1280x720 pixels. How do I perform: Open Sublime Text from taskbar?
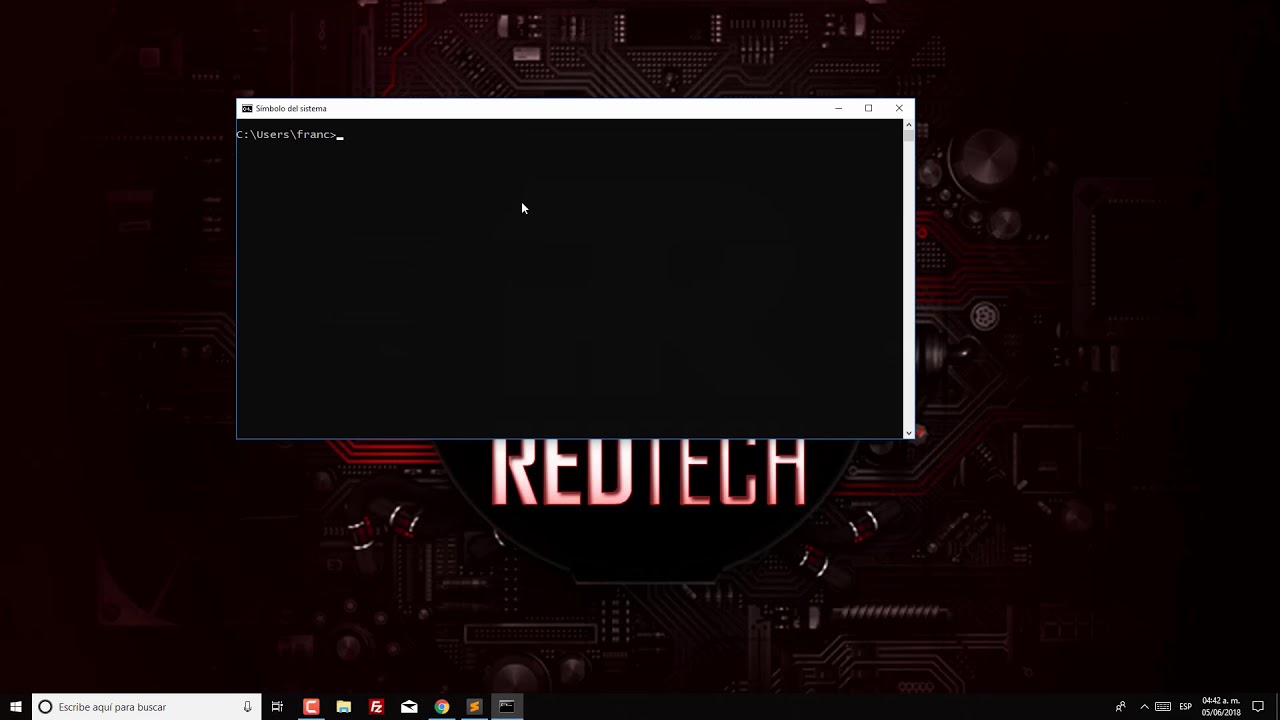(474, 707)
